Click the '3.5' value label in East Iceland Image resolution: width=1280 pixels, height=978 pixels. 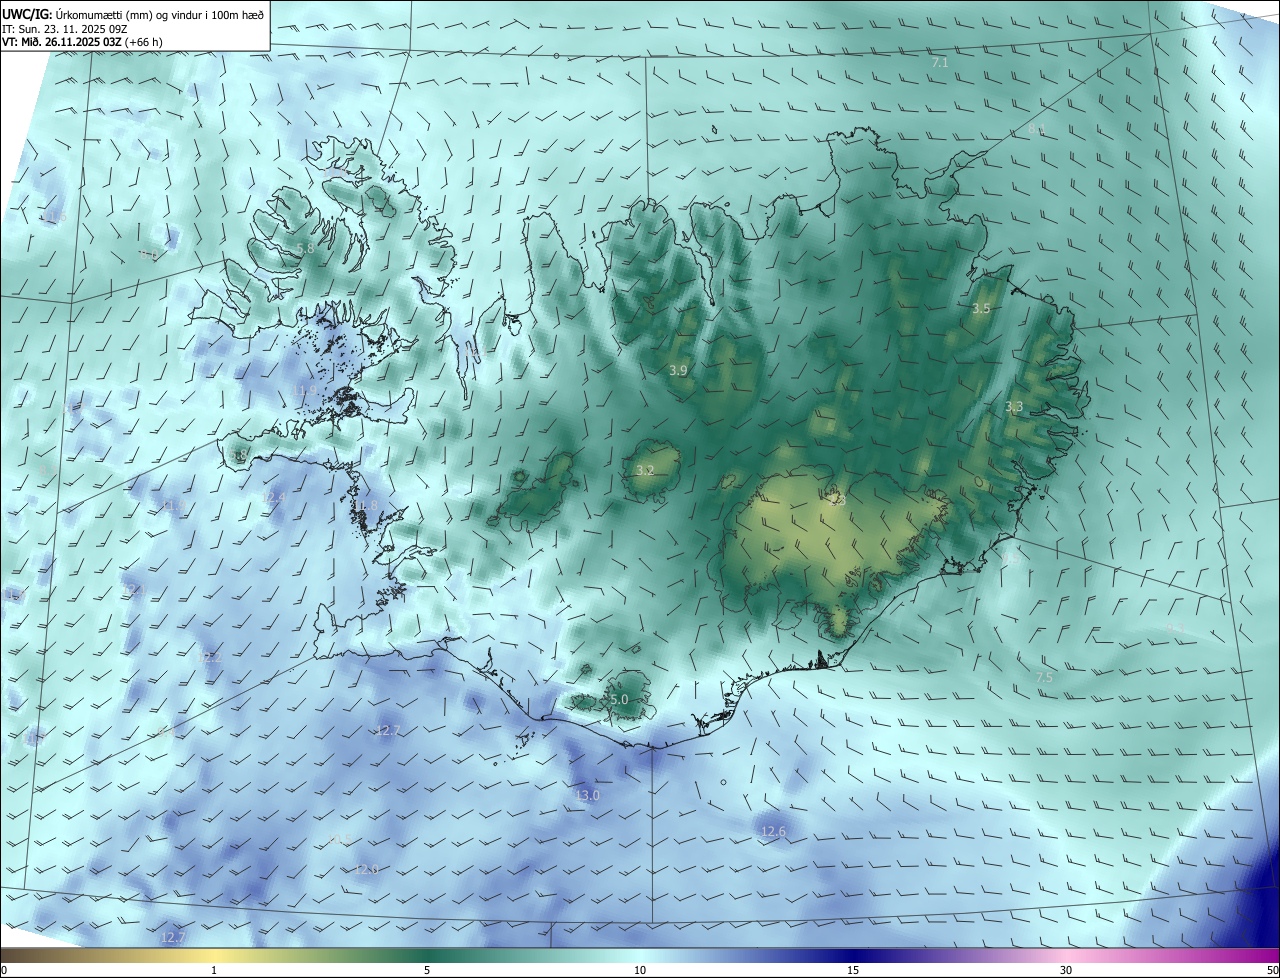(x=981, y=308)
